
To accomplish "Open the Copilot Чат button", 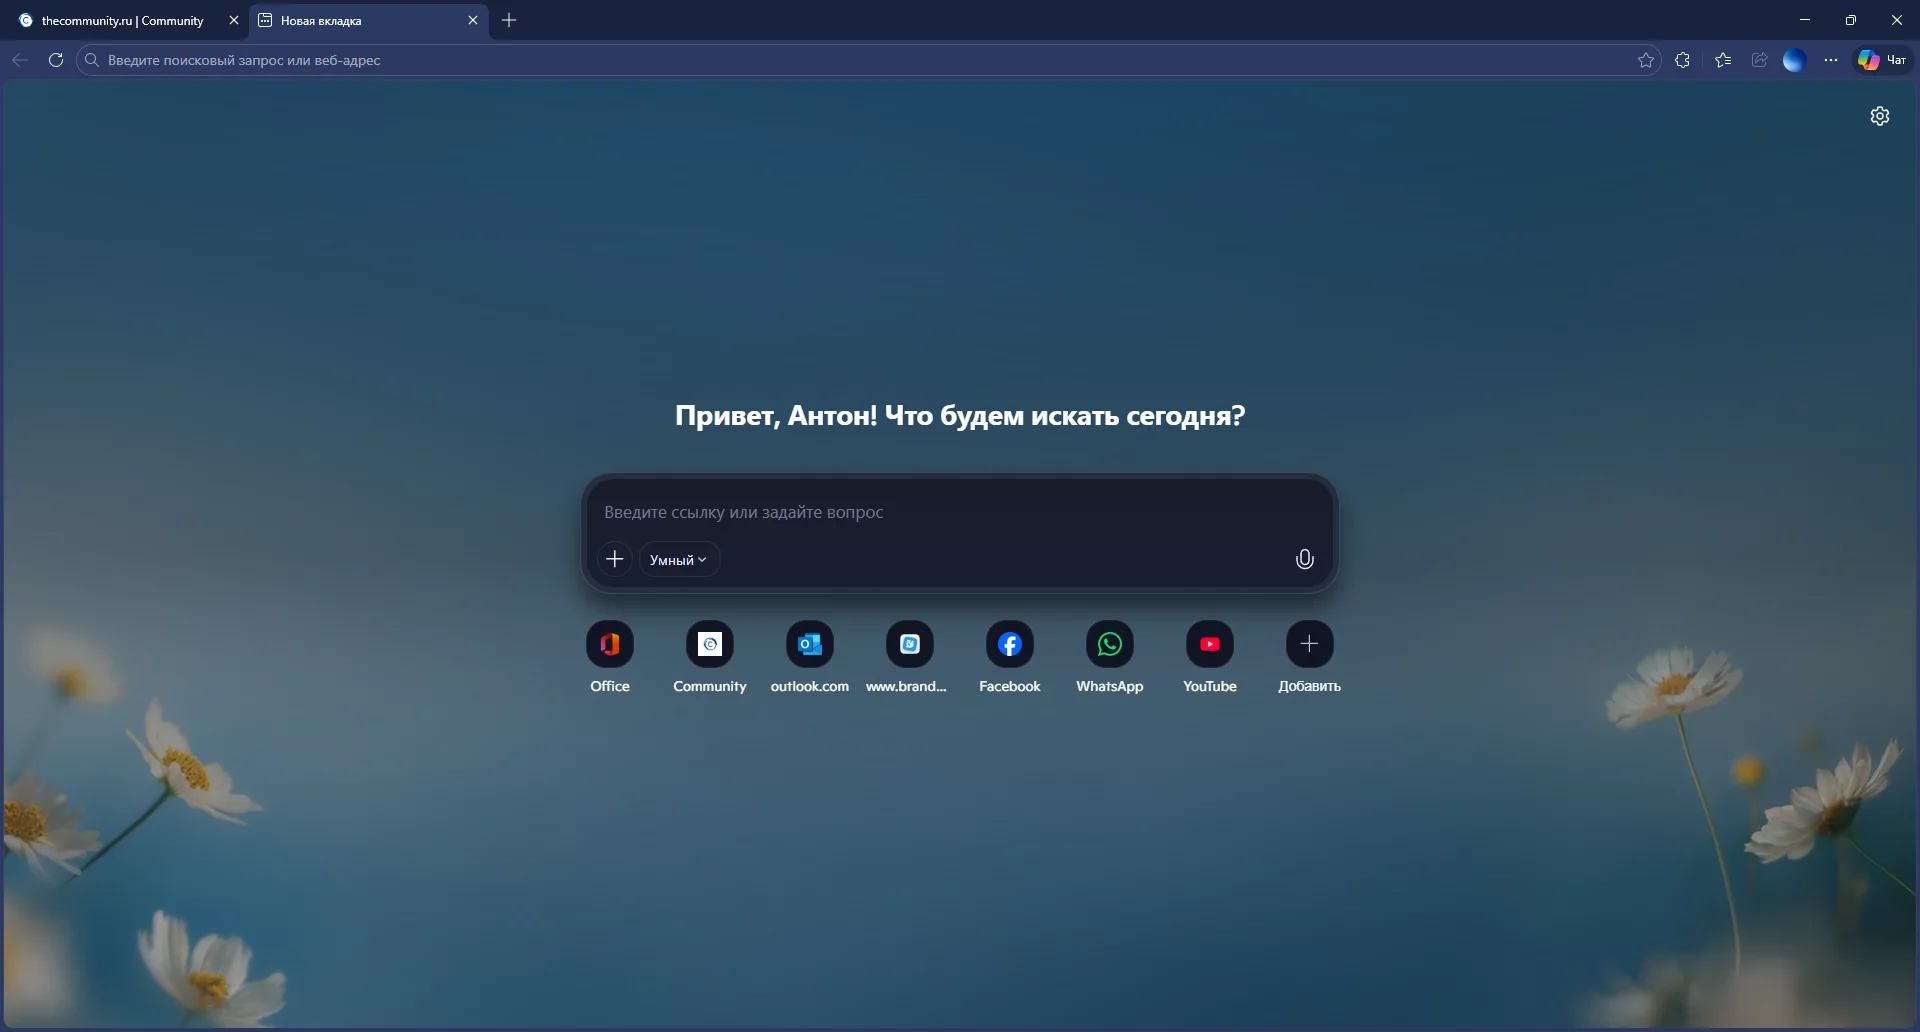I will coord(1883,60).
